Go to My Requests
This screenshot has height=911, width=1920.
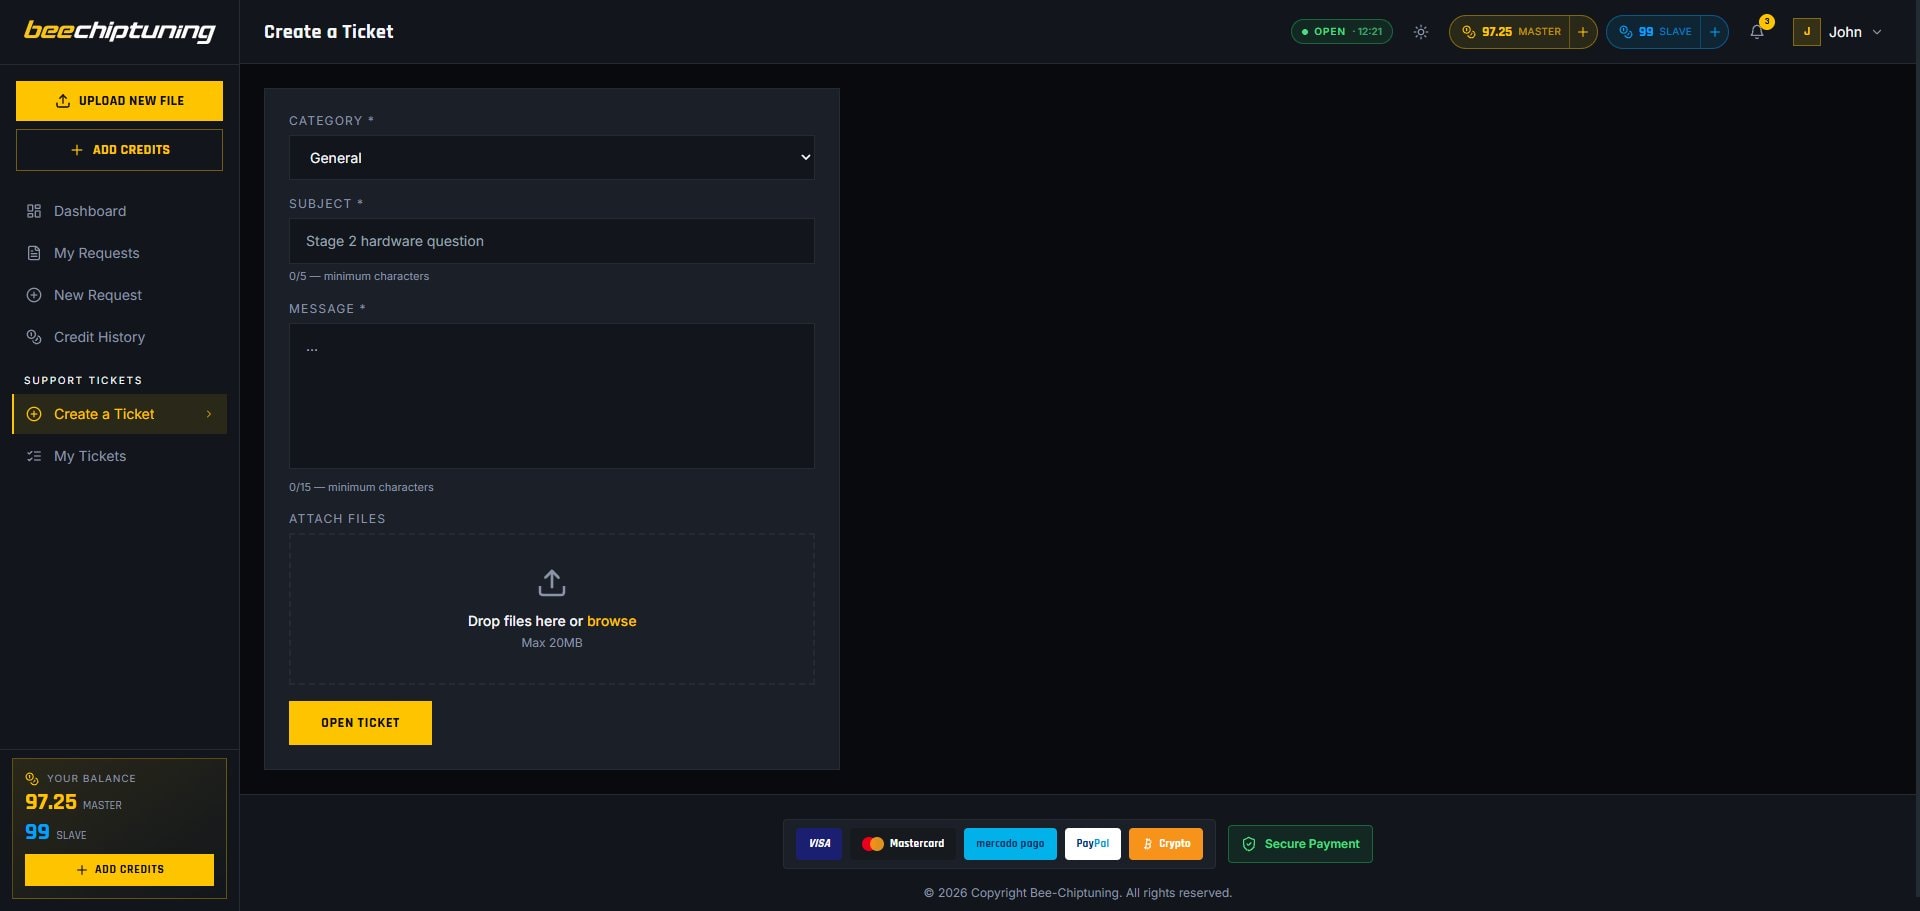coord(119,253)
